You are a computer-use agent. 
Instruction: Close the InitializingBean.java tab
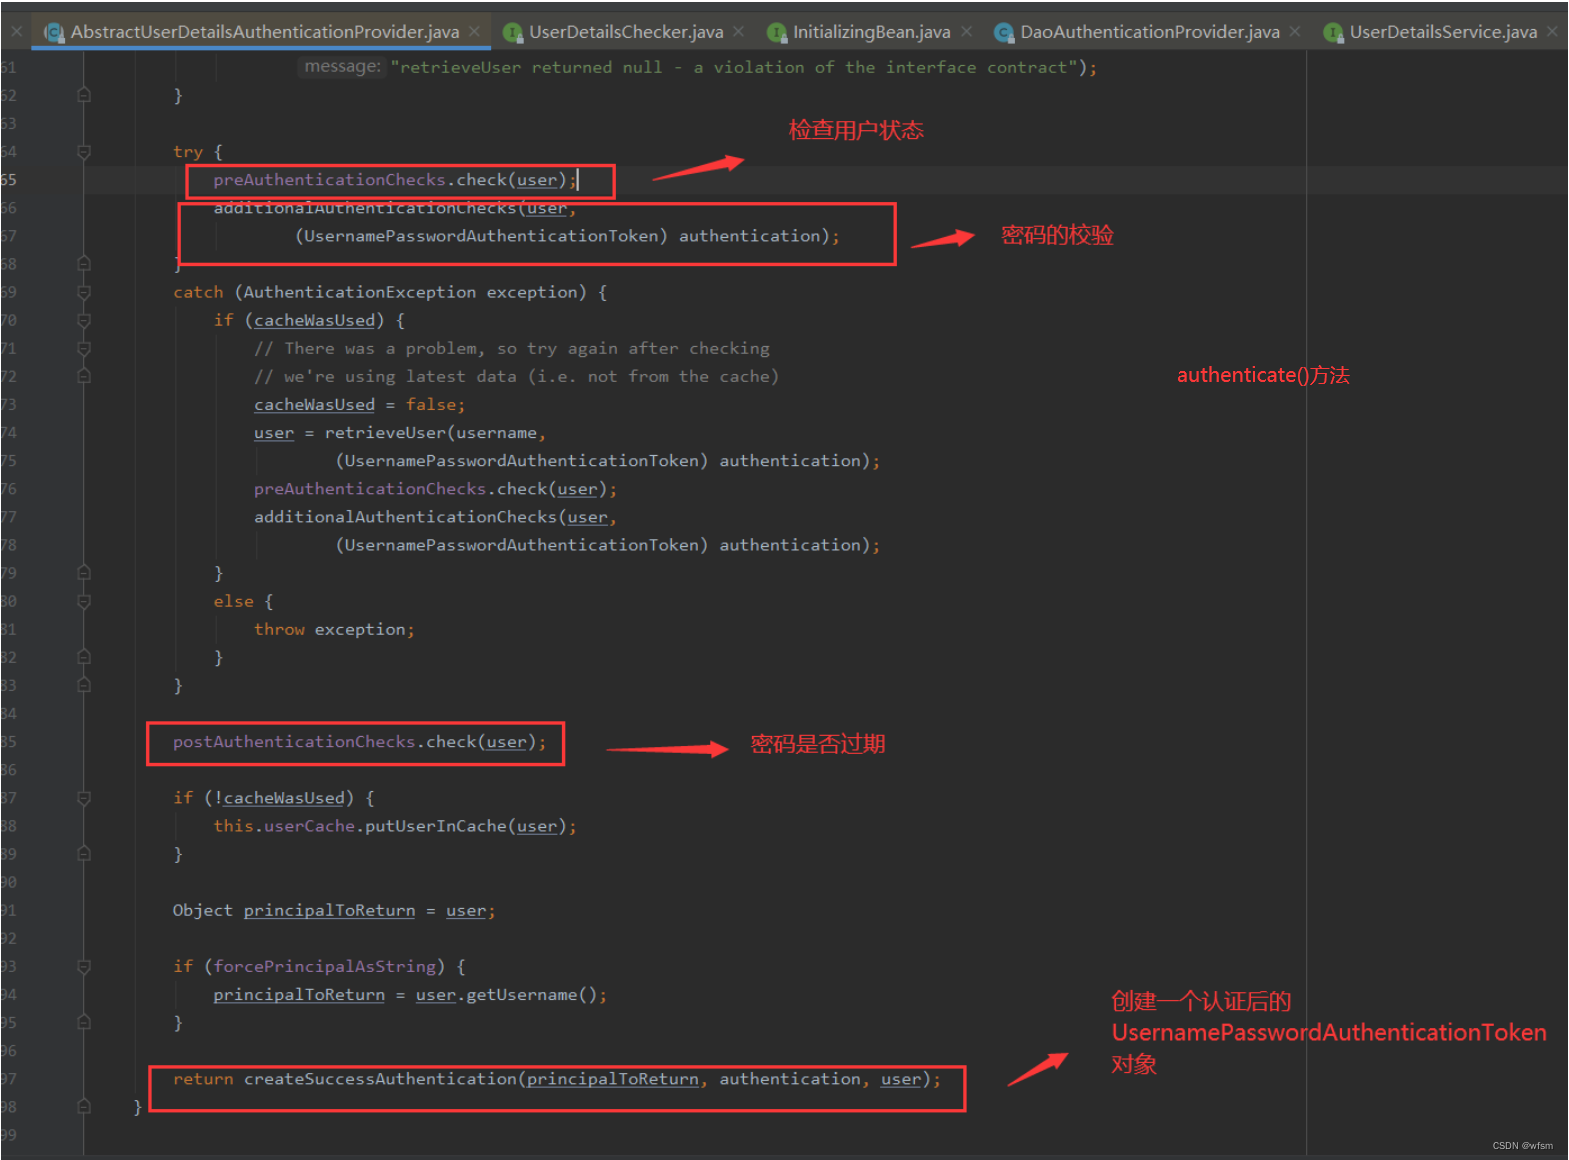[966, 32]
